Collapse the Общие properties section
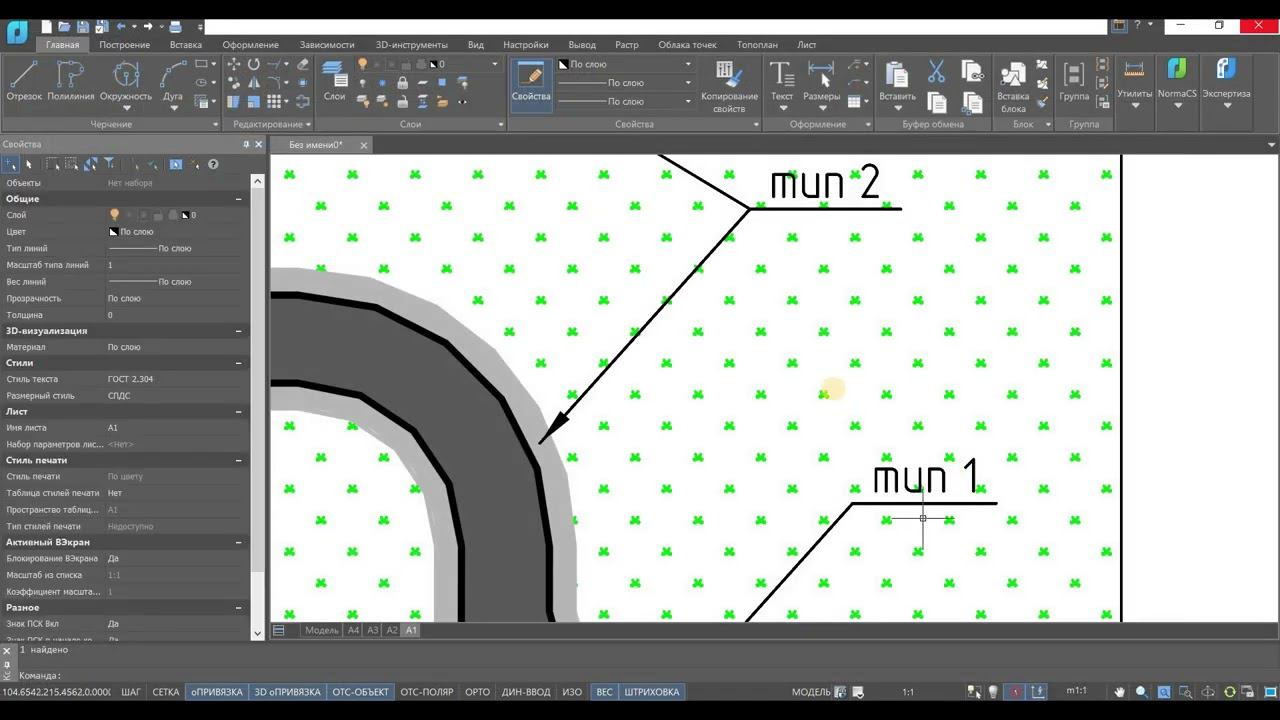 tap(239, 199)
